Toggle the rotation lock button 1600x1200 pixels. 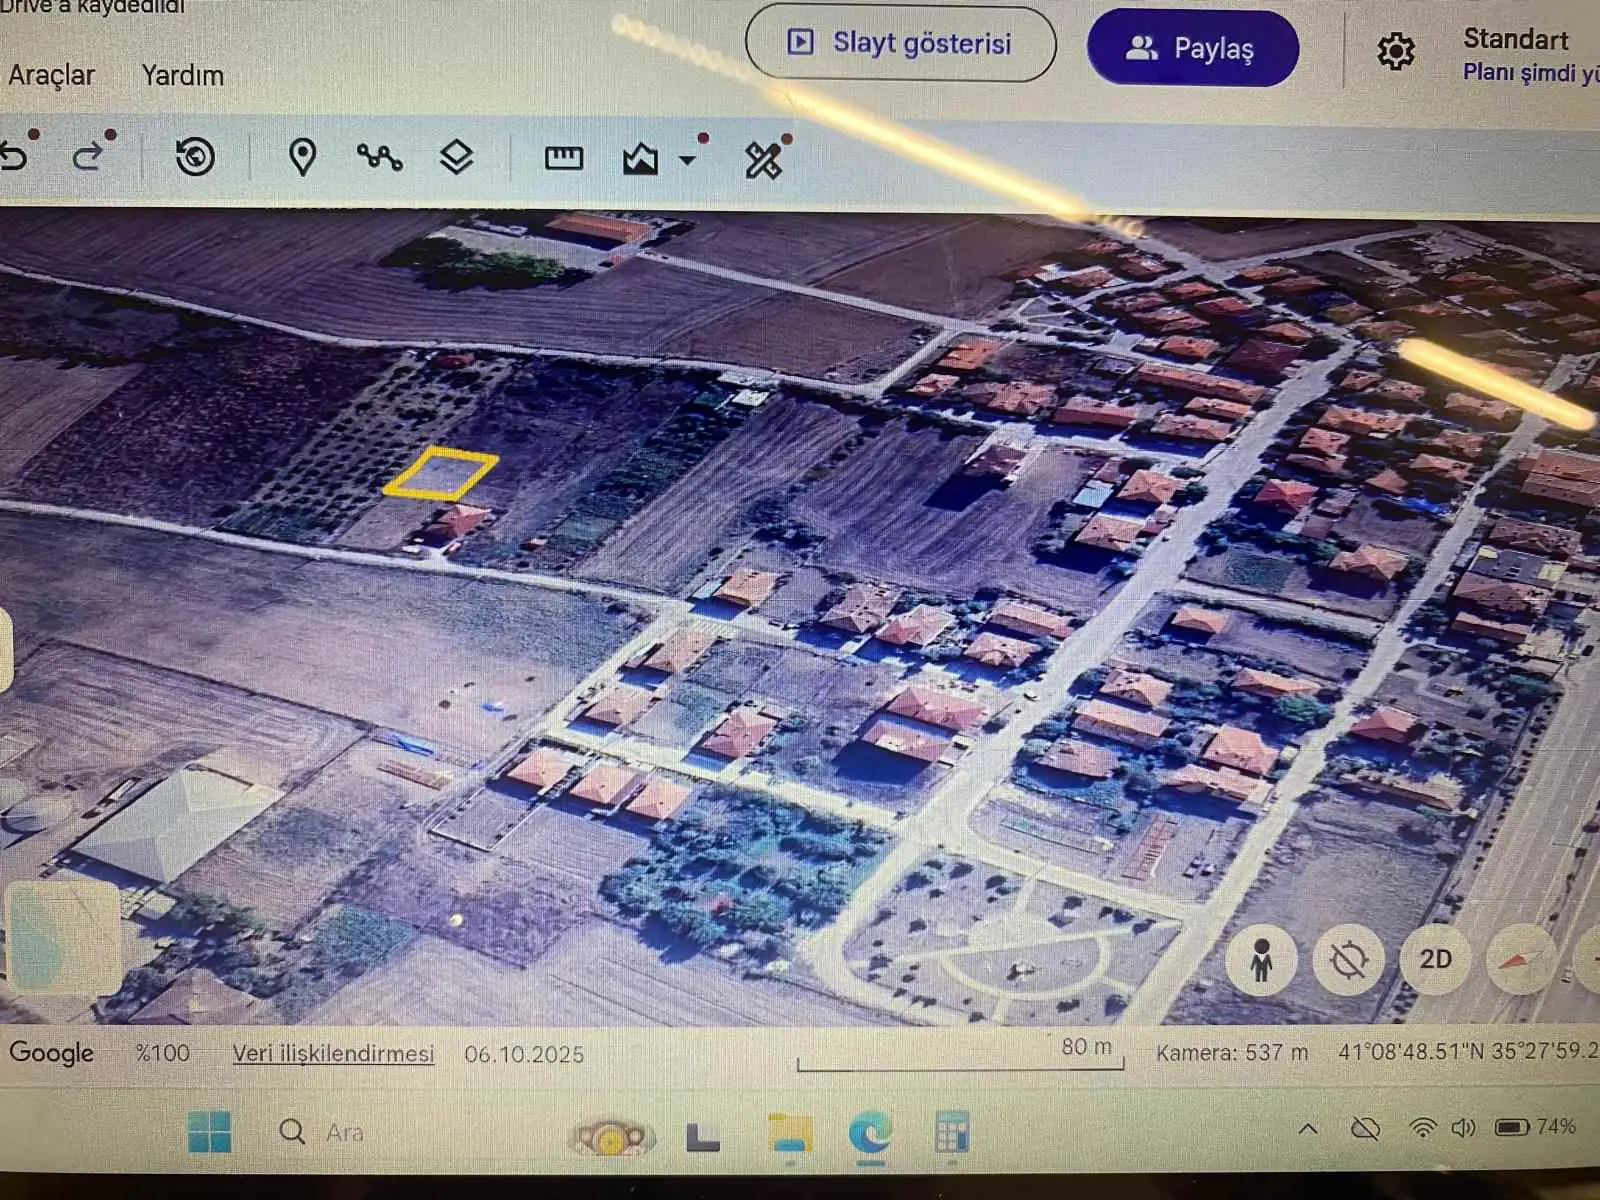coord(1348,959)
